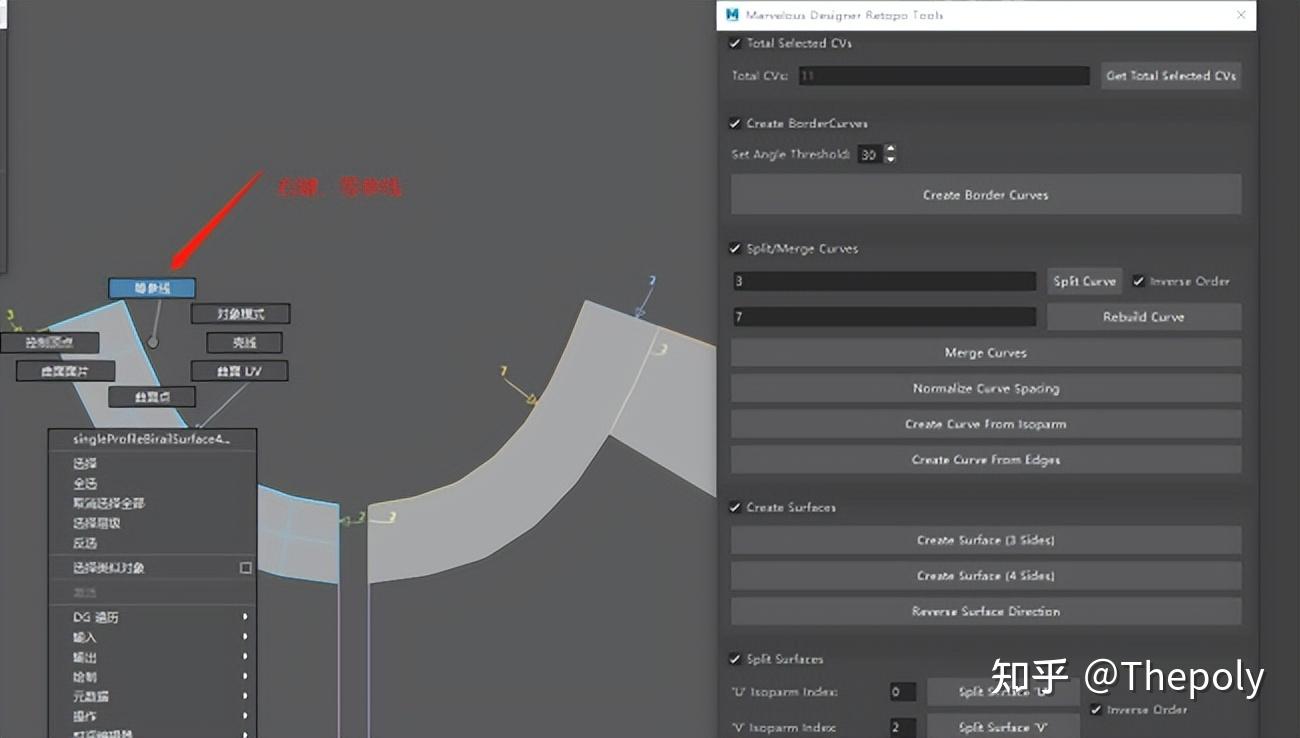Choose 曲面 UV in the marking menu
Screen dimensions: 1300x738
239,371
